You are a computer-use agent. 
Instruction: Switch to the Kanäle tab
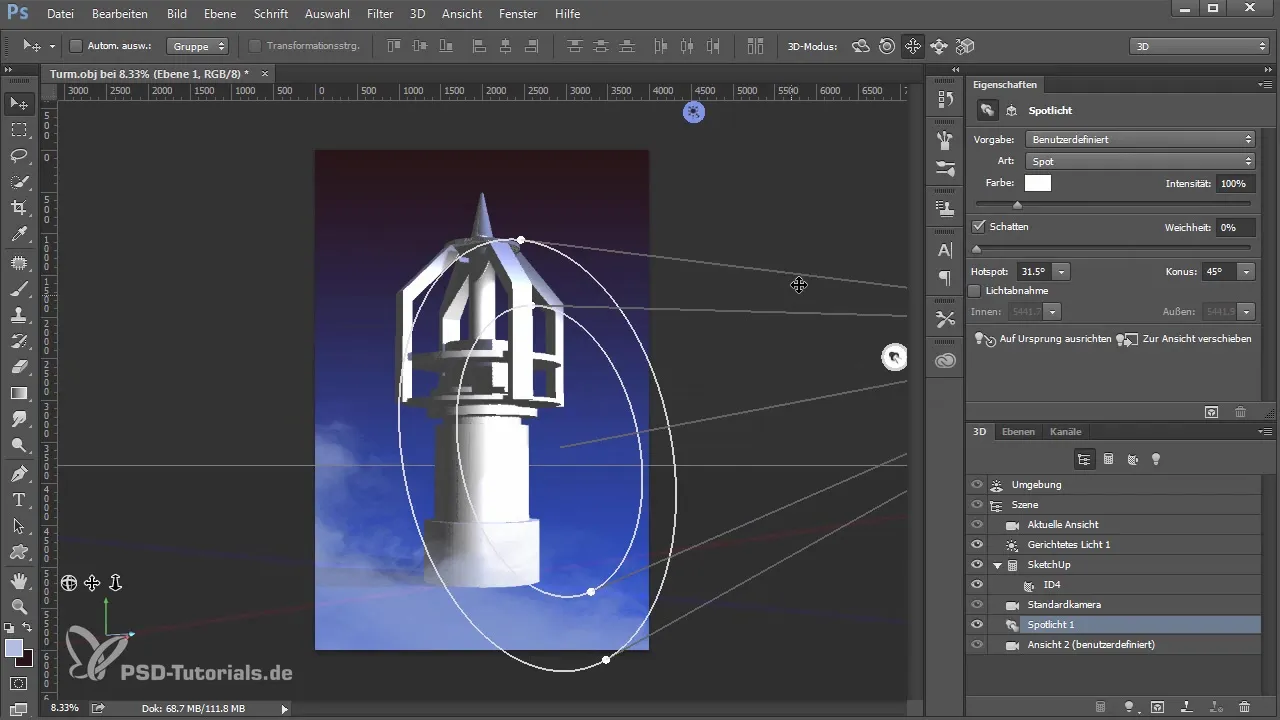pyautogui.click(x=1066, y=432)
